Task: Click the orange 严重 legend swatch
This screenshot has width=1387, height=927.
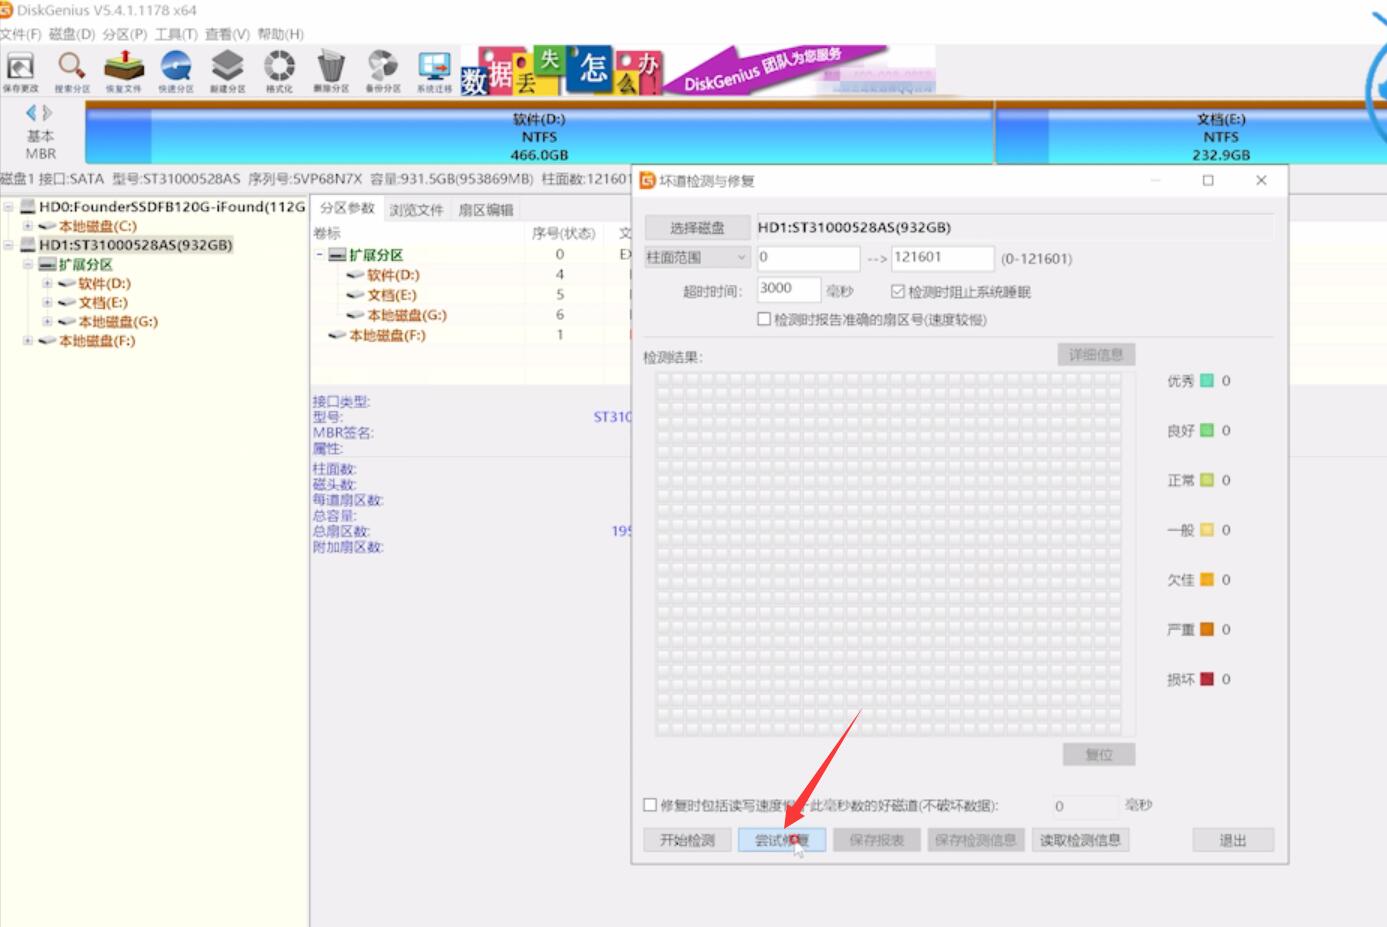Action: click(x=1207, y=629)
